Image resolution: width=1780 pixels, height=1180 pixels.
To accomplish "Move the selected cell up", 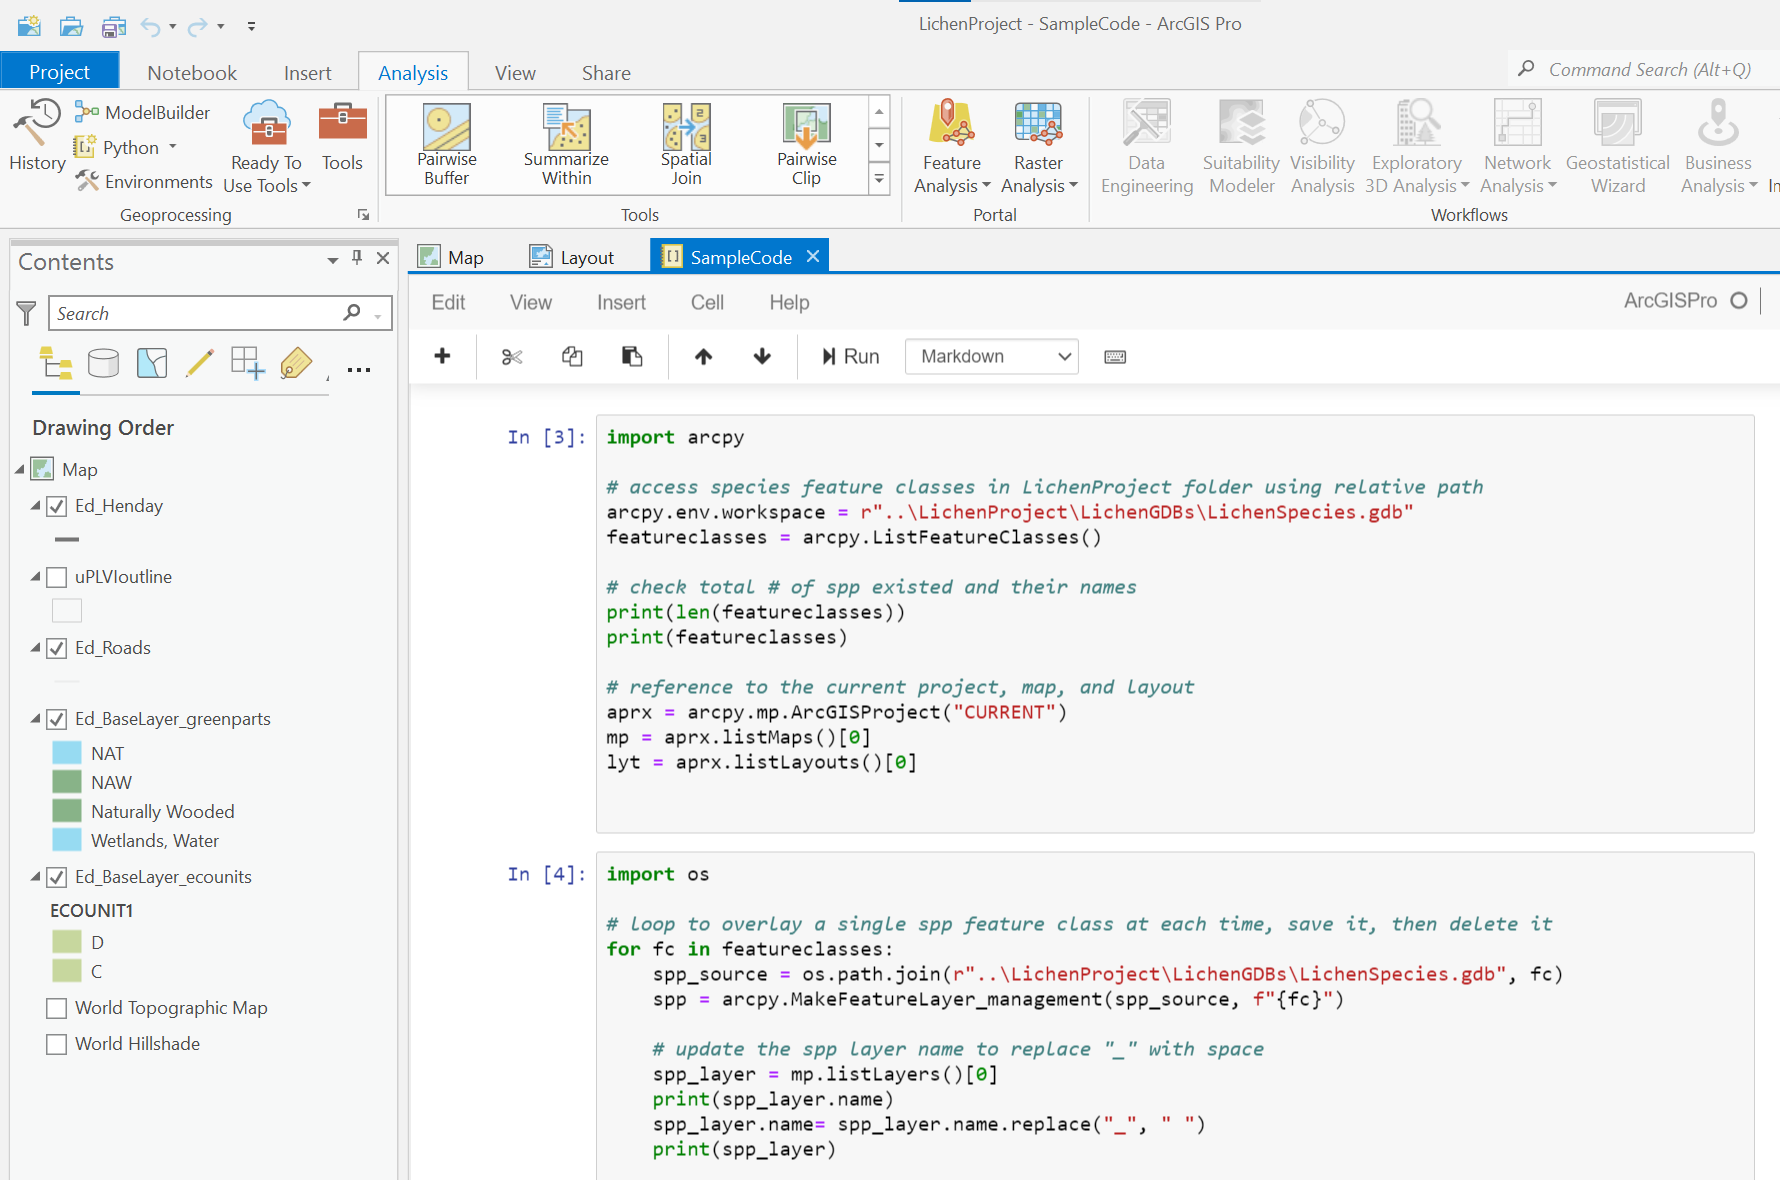I will (x=704, y=357).
